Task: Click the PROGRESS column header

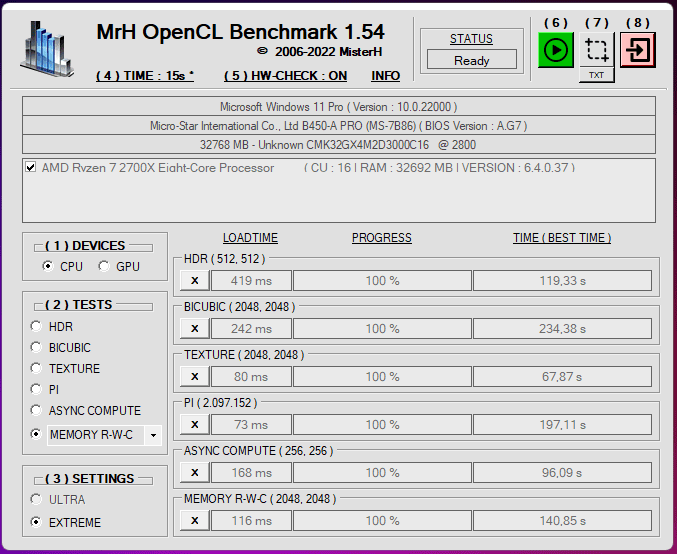Action: point(382,238)
